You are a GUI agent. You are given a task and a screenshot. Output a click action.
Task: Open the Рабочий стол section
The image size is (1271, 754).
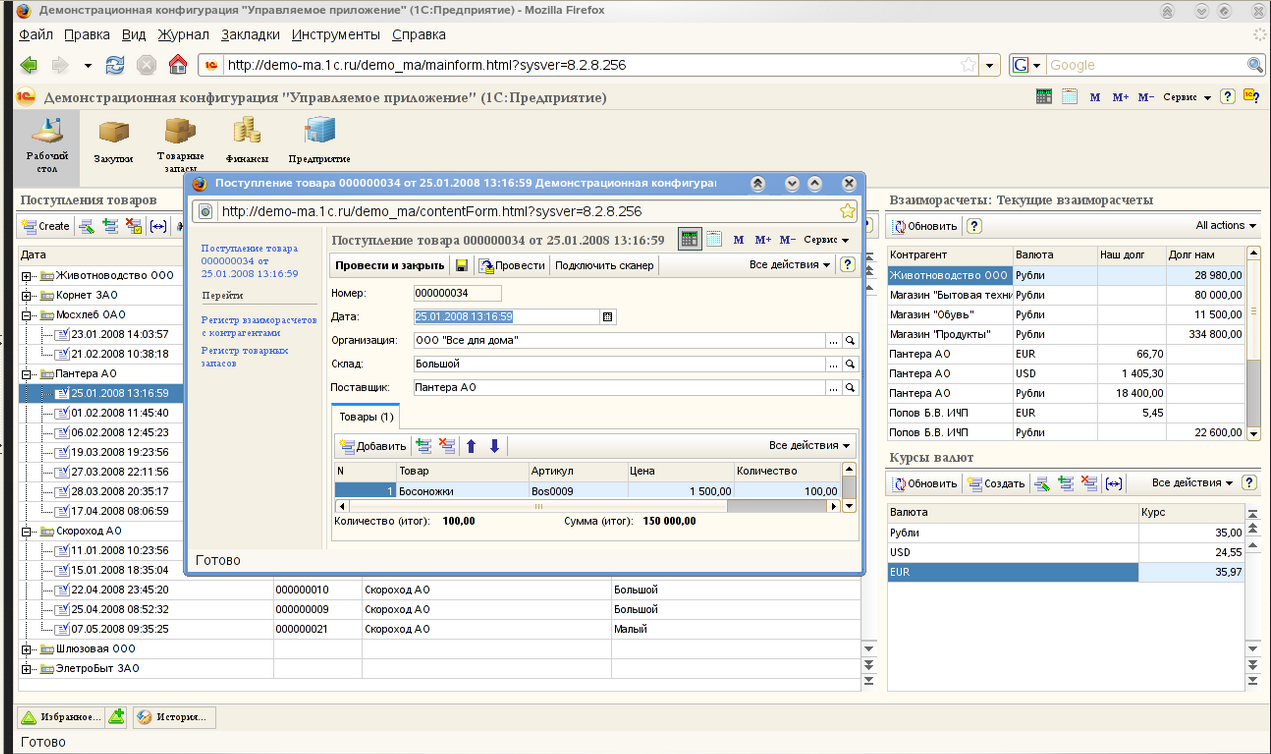click(x=47, y=146)
